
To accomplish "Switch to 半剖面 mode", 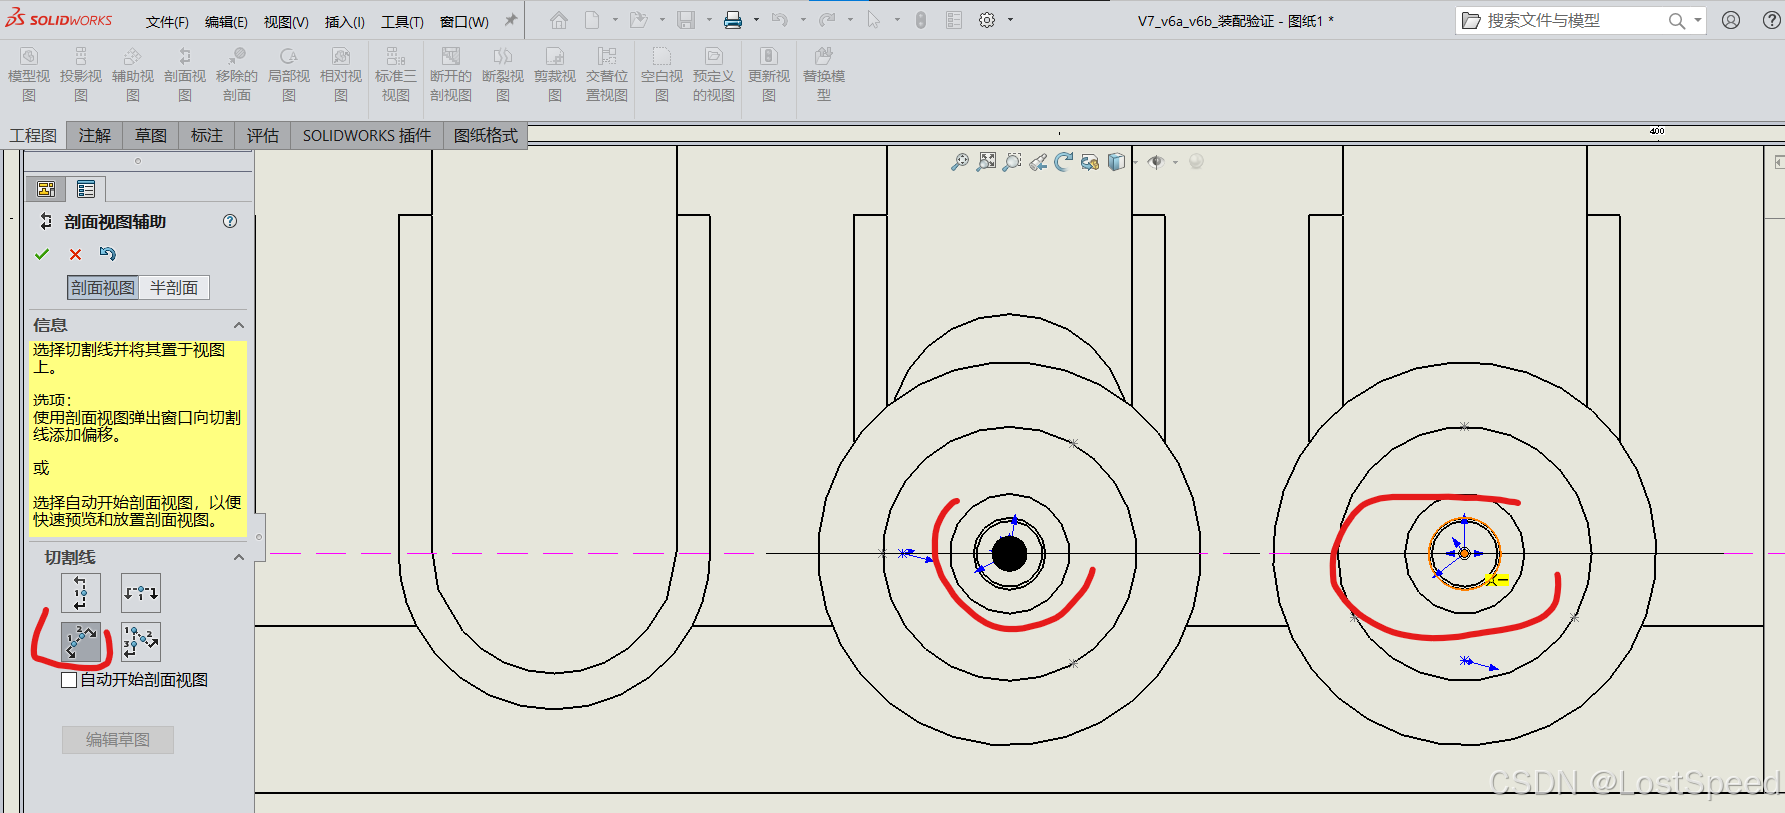I will [174, 288].
